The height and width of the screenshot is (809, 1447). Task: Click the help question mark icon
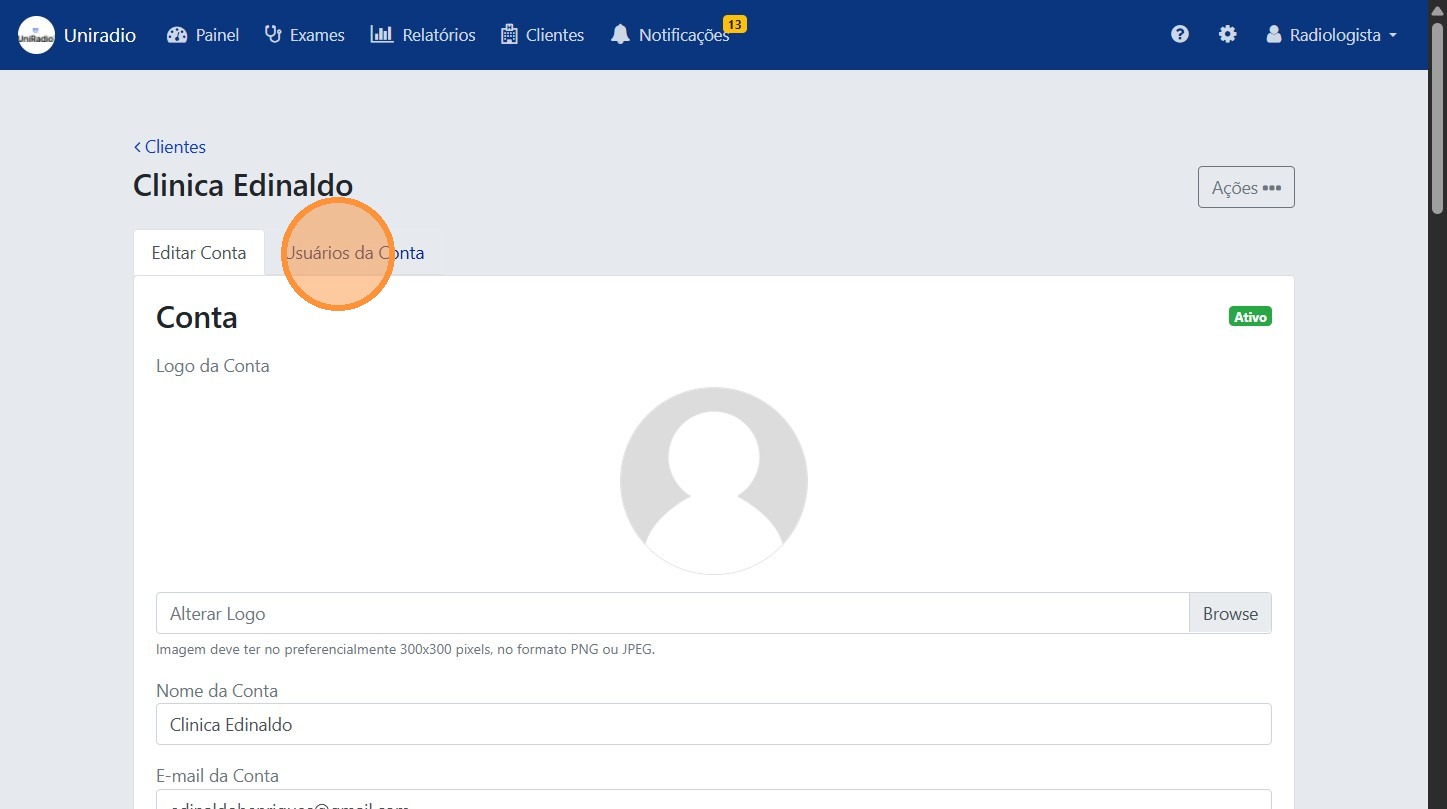[x=1180, y=34]
